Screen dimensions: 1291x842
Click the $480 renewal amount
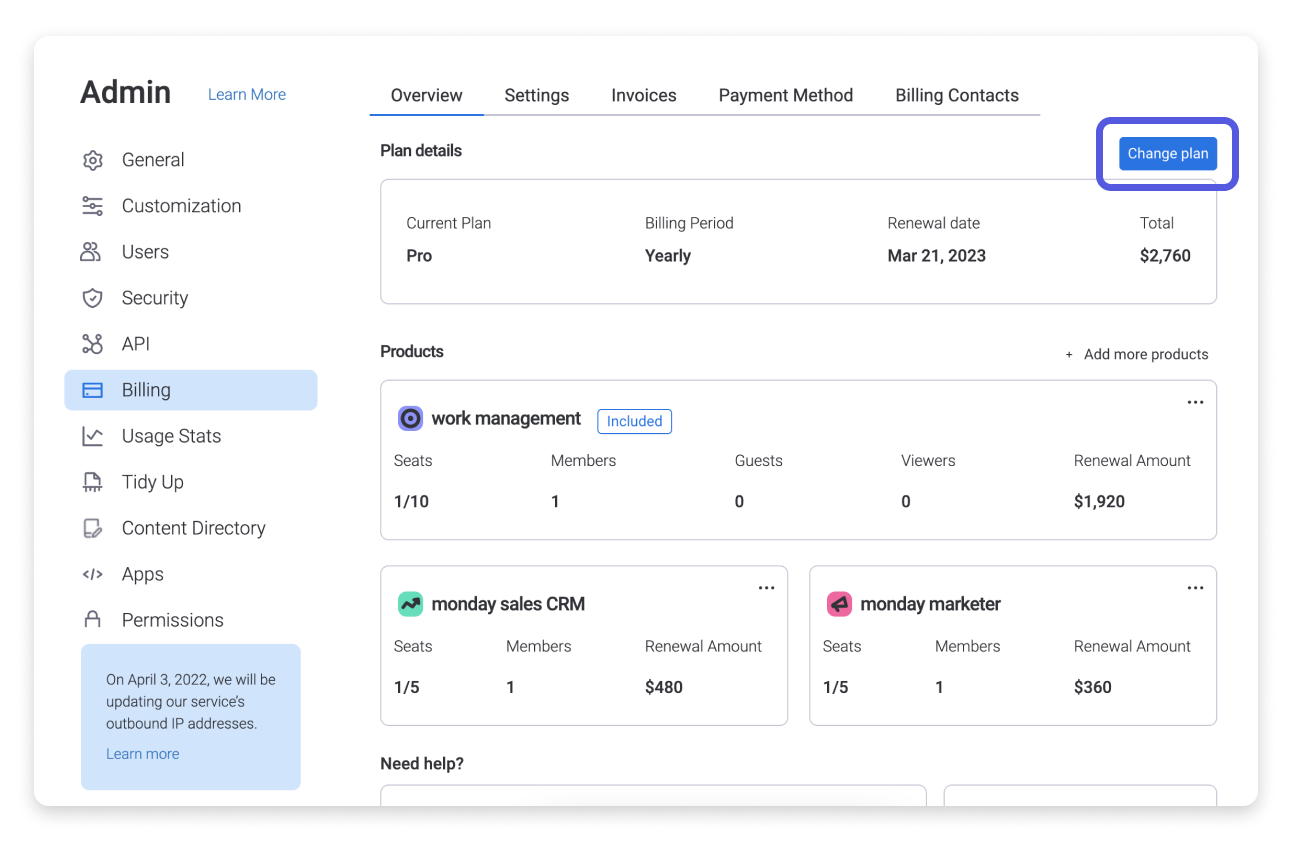[x=664, y=688]
